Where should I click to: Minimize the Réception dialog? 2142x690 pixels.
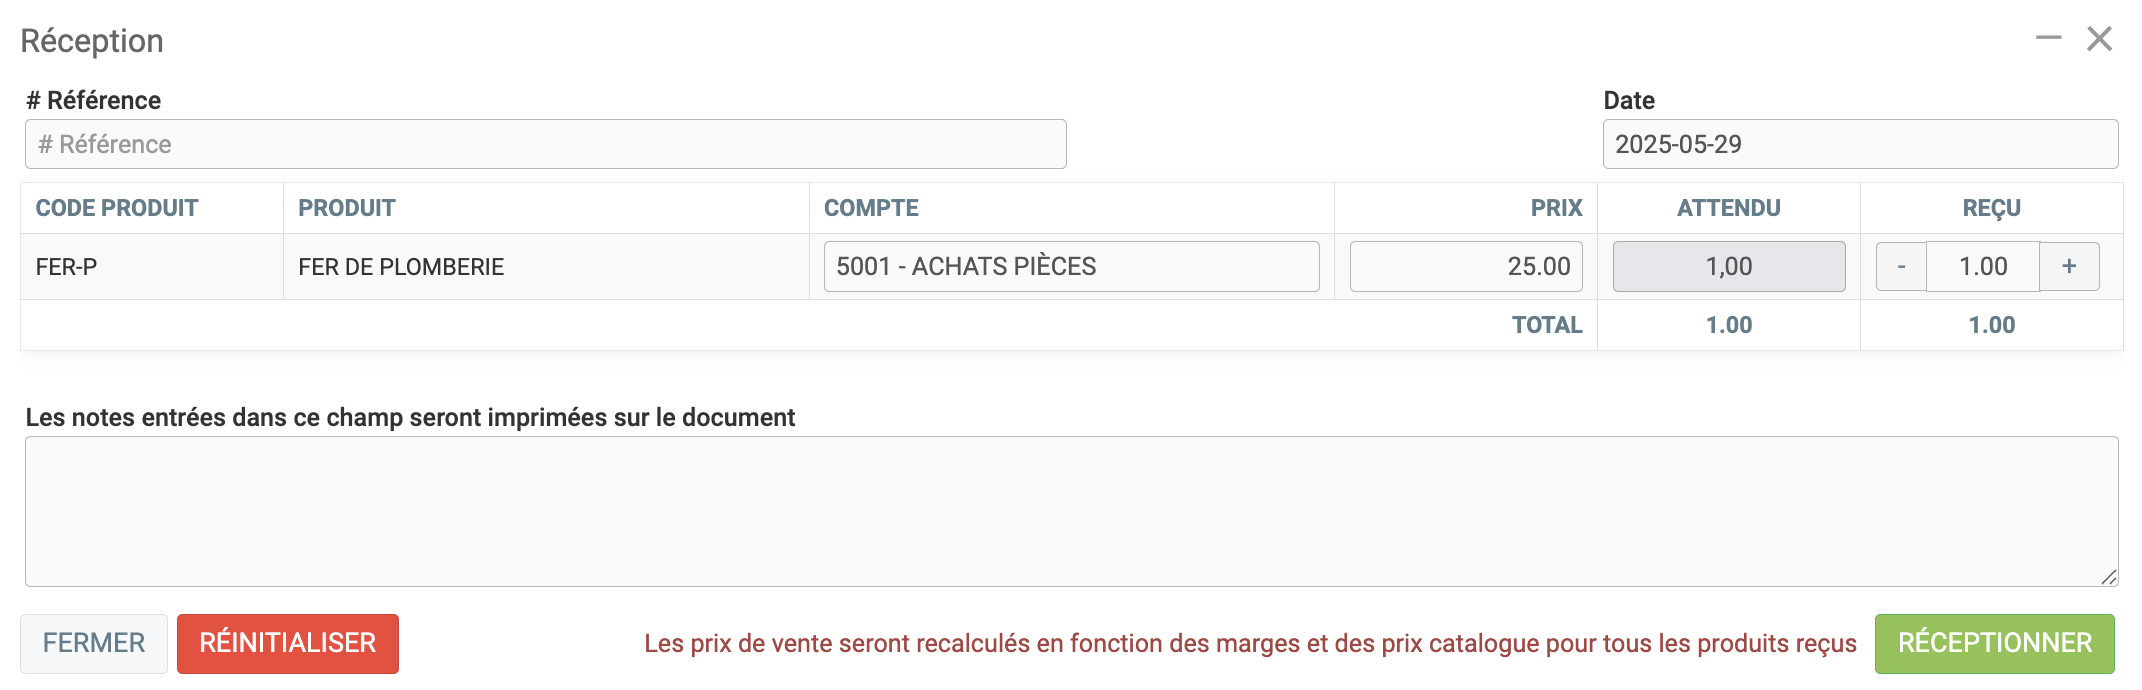(x=2048, y=38)
